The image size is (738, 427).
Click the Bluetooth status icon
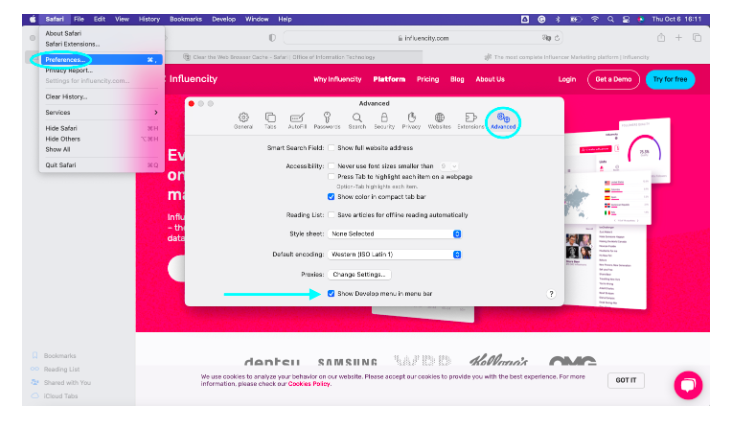click(x=558, y=19)
